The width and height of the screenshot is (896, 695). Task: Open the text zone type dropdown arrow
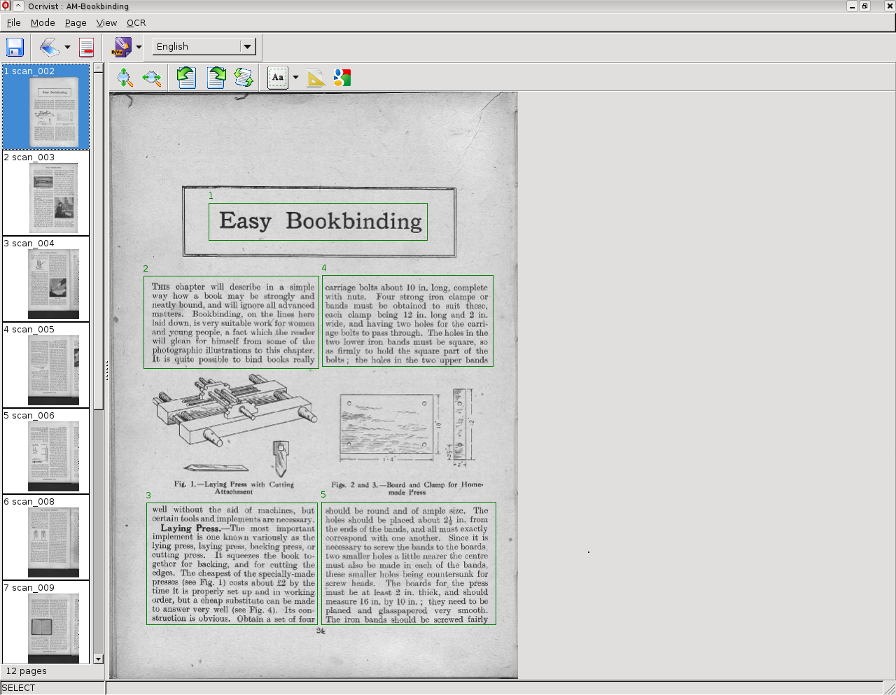pos(296,78)
